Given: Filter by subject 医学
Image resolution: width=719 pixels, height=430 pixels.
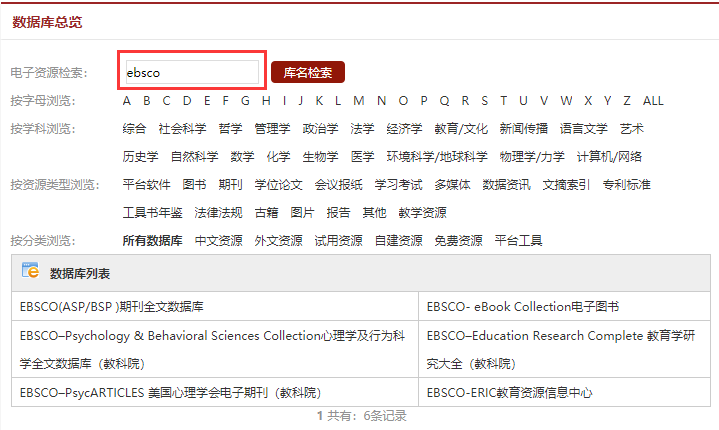Looking at the screenshot, I should (x=362, y=157).
